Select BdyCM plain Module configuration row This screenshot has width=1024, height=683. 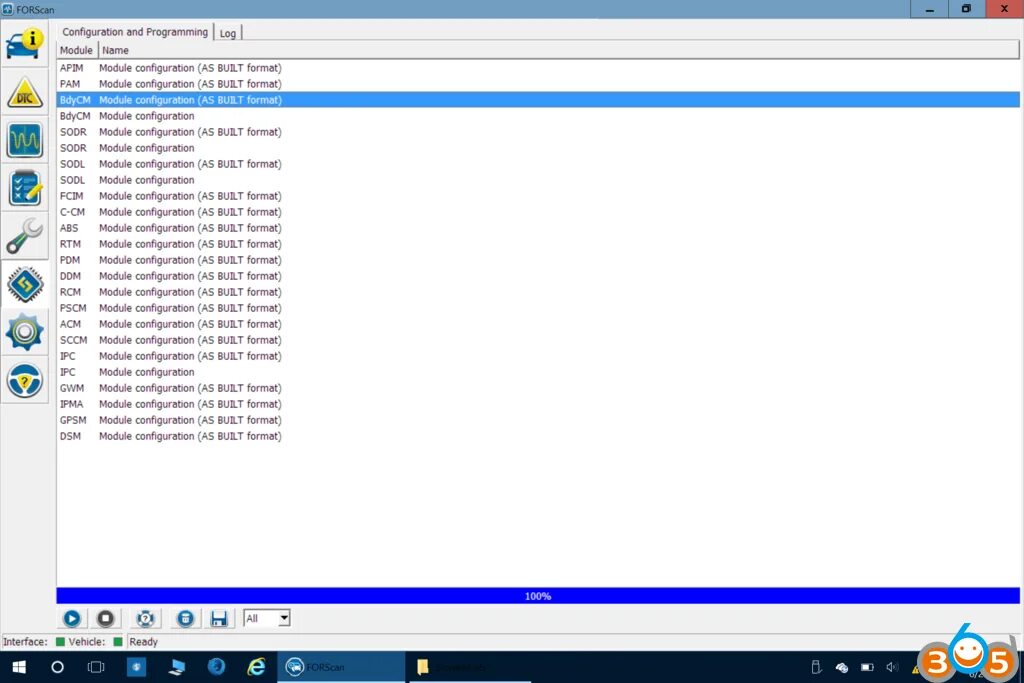point(538,116)
